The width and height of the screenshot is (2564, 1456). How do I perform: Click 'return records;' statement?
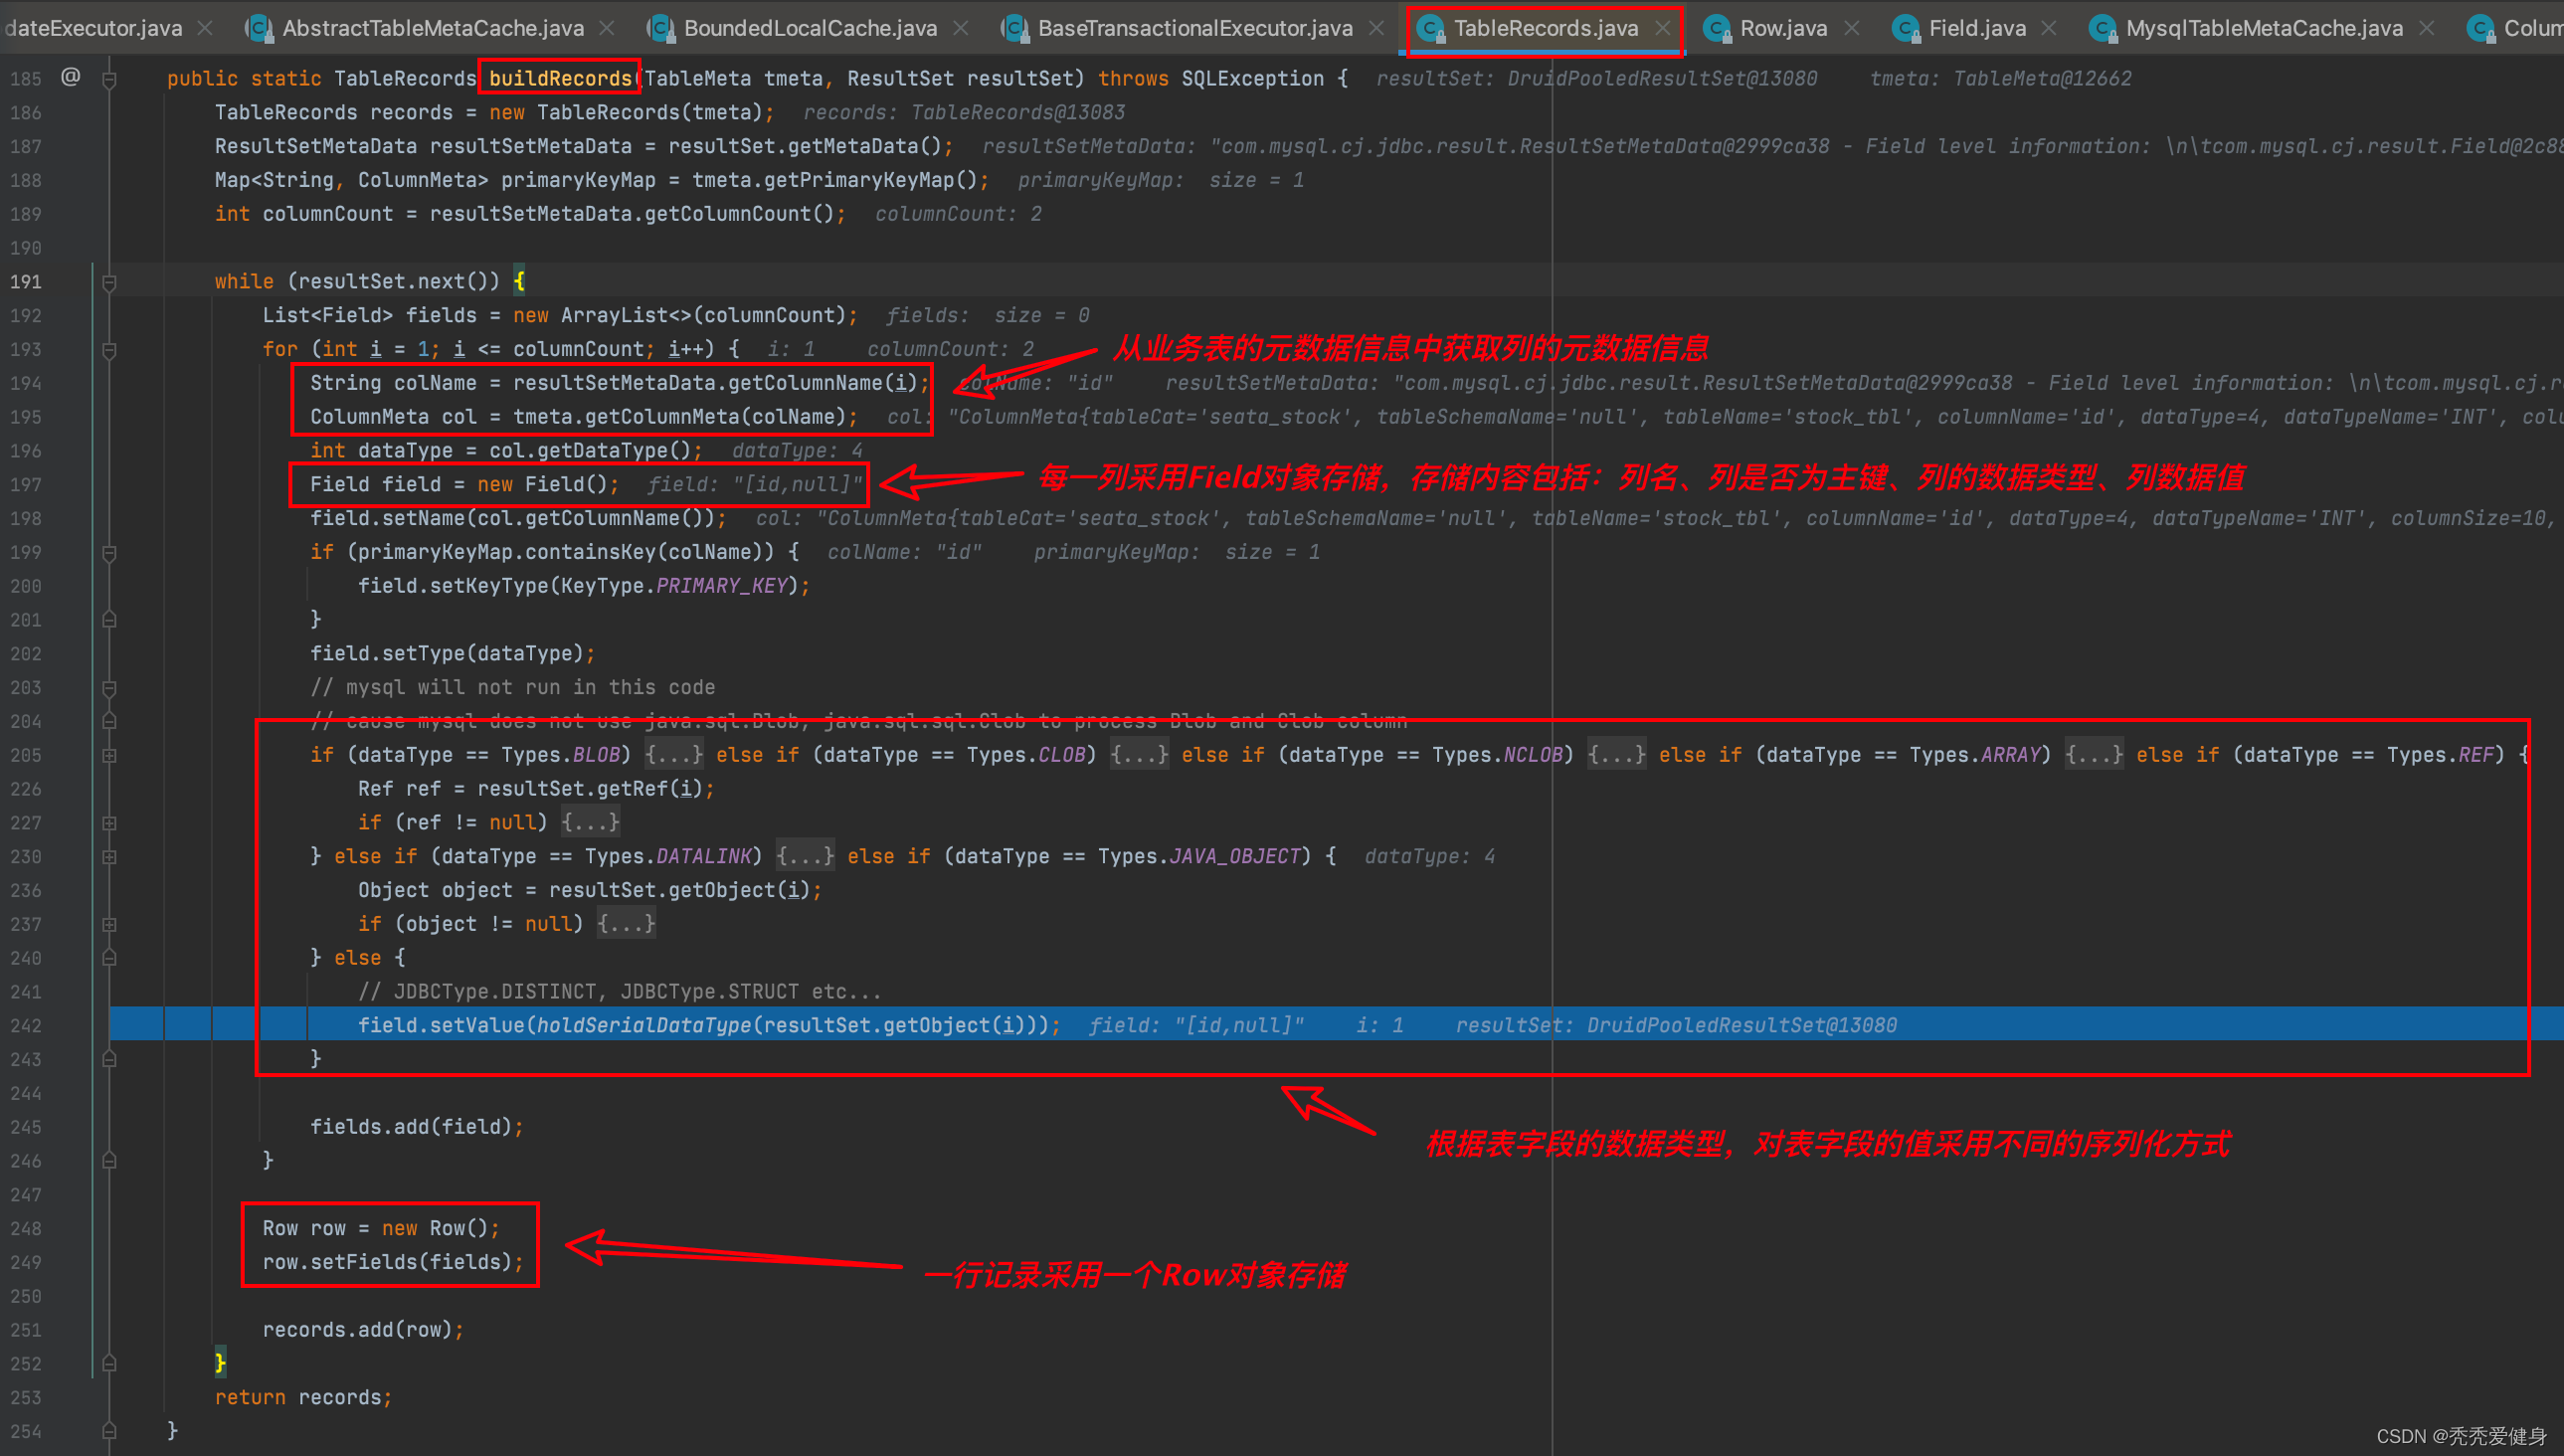tap(303, 1398)
